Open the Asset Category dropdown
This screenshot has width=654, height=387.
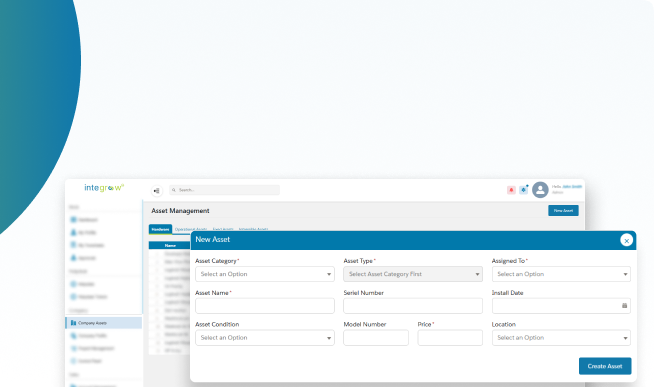pos(265,274)
